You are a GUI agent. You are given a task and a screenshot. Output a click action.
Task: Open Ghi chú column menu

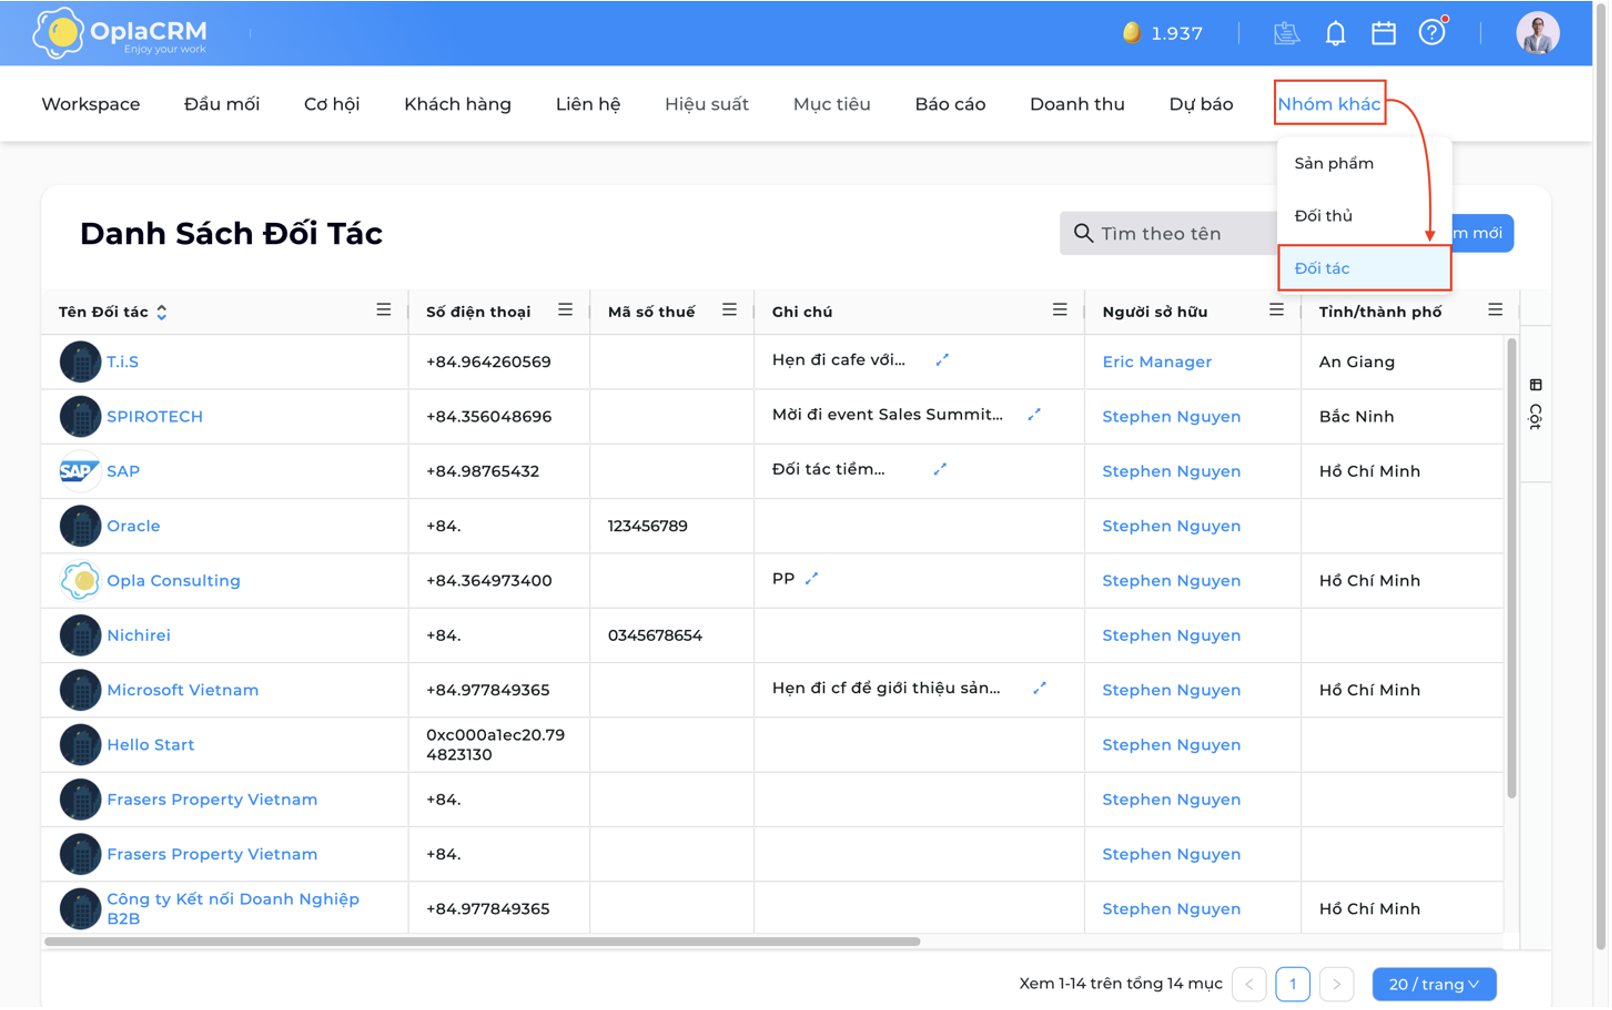1059,310
